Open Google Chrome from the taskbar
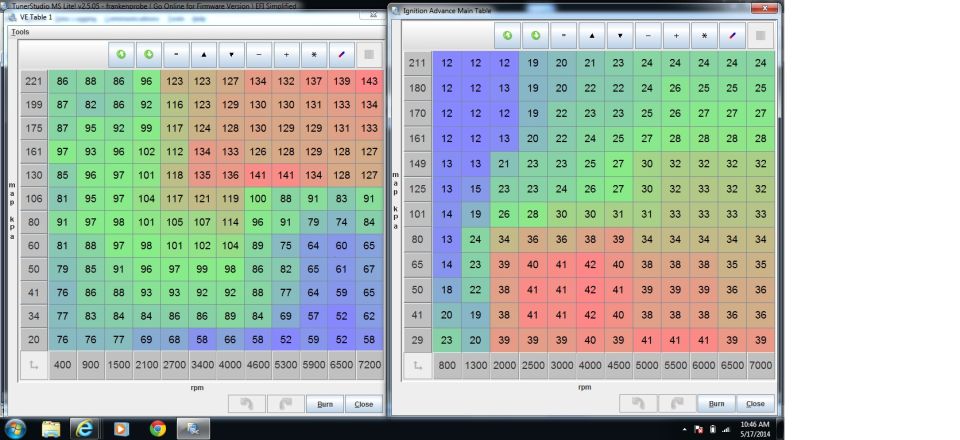 coord(158,428)
